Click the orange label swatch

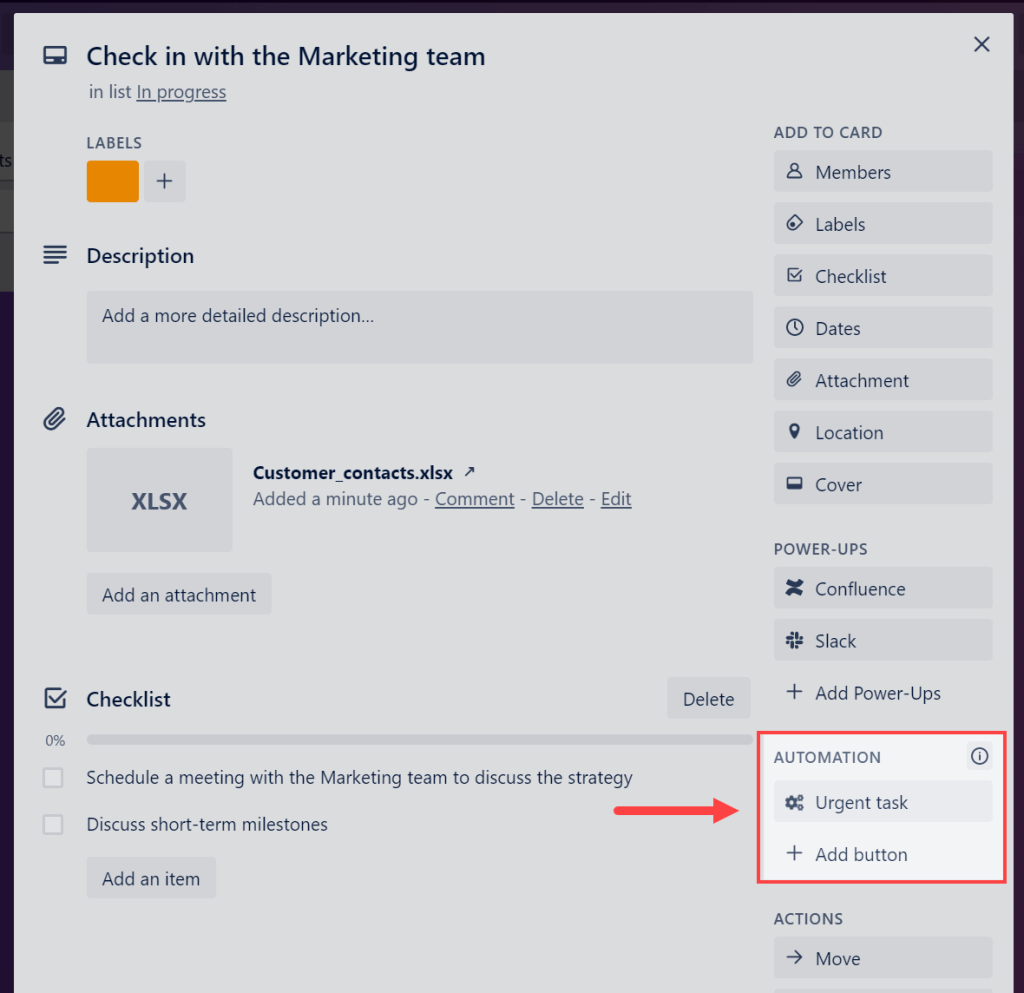click(x=112, y=181)
